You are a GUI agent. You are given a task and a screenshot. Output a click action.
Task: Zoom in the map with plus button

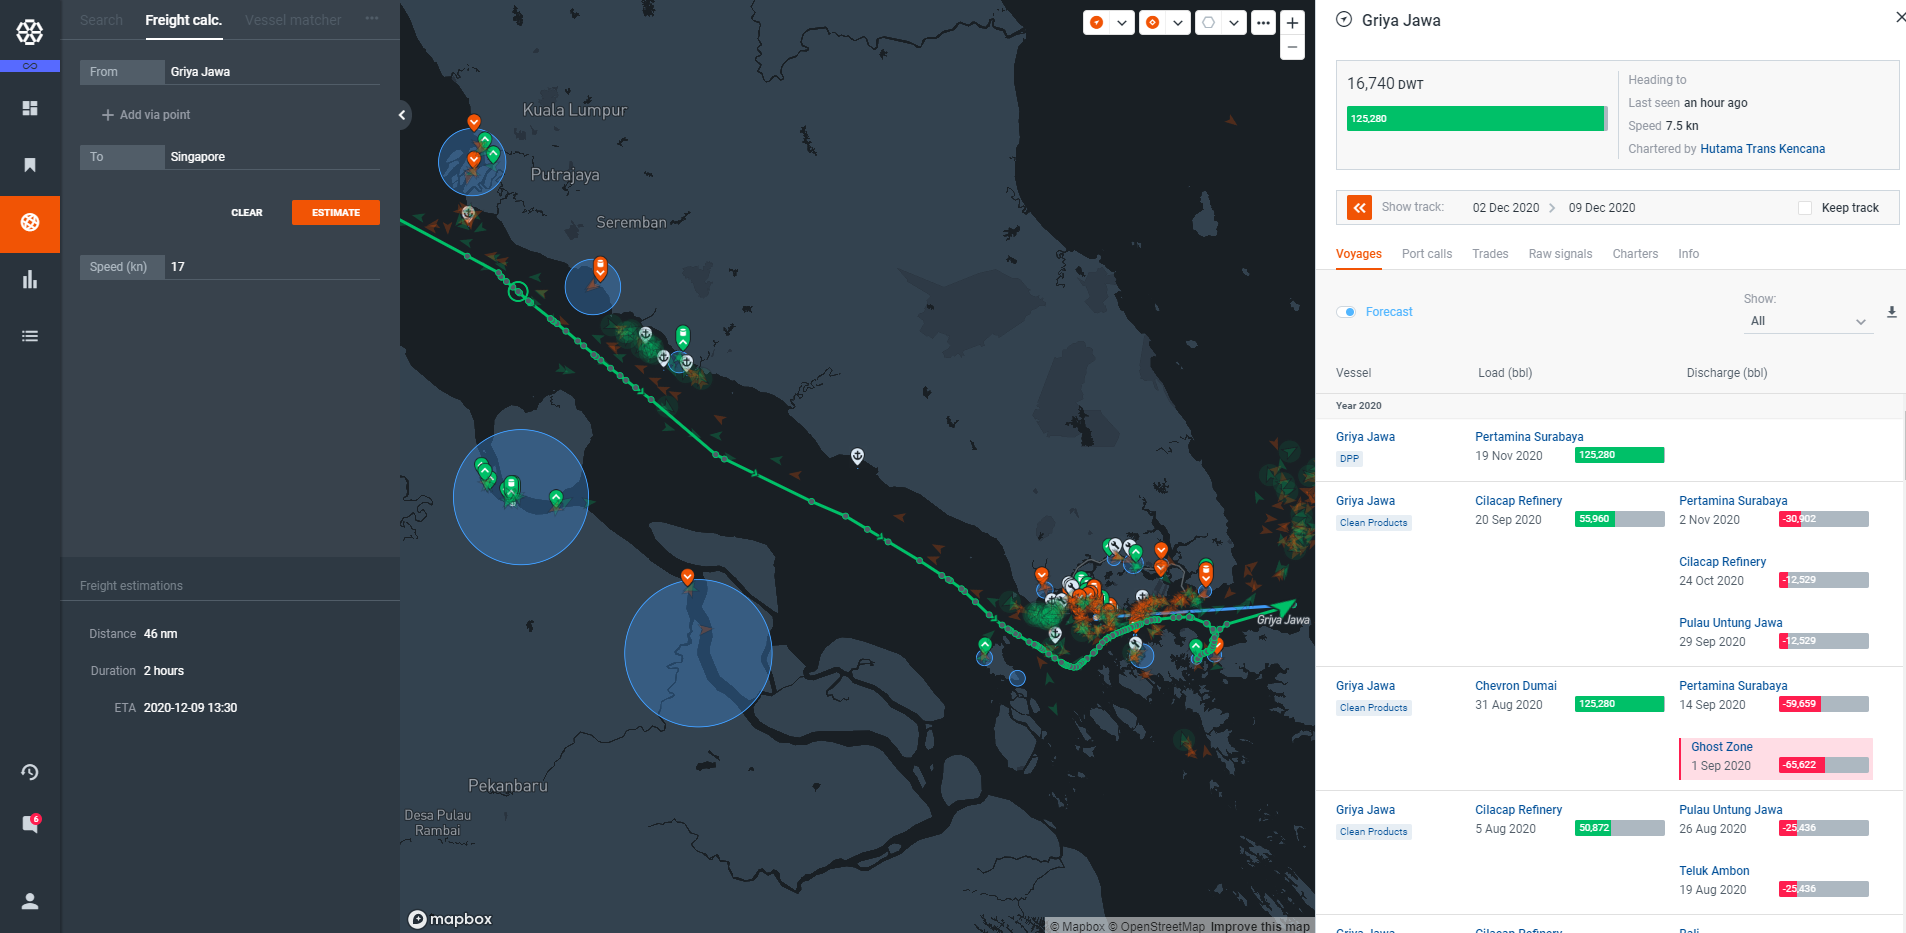(1292, 22)
